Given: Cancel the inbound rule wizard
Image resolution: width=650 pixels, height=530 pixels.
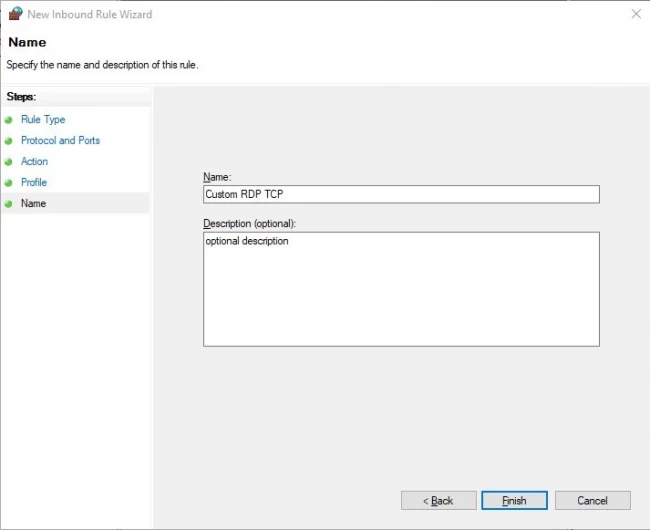Looking at the screenshot, I should 592,500.
